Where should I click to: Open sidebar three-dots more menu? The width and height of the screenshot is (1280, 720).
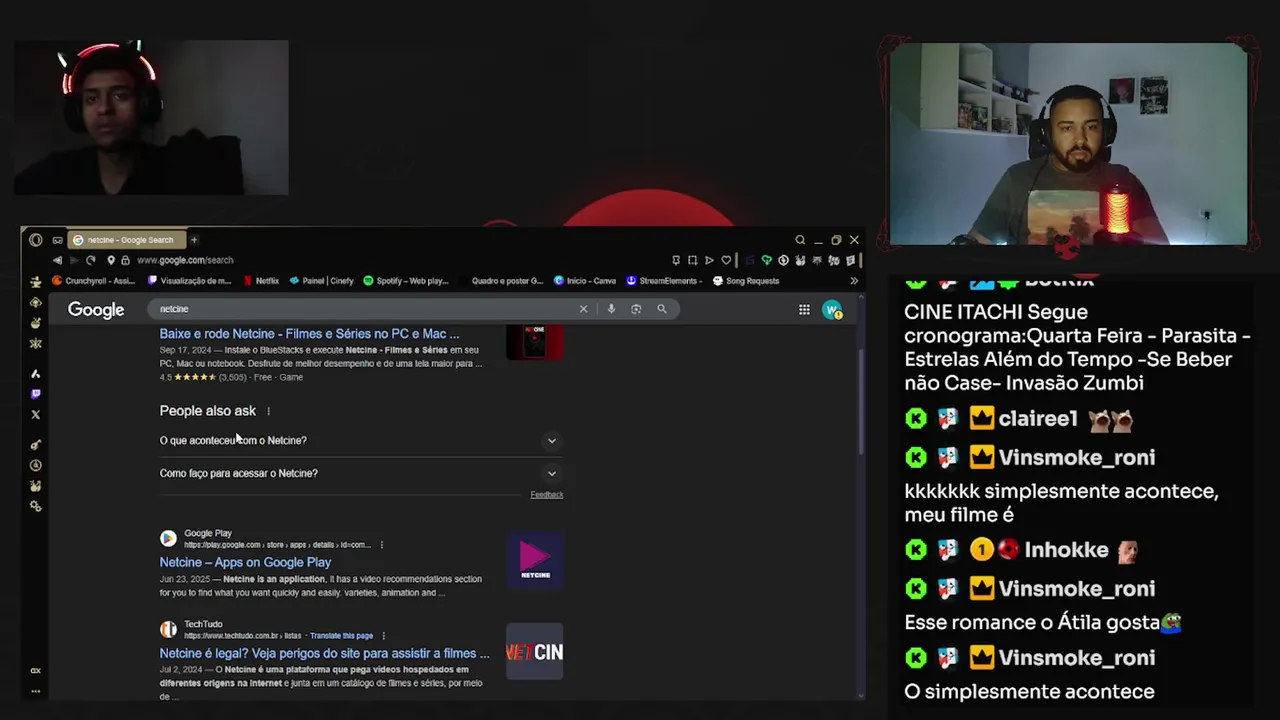(x=36, y=690)
